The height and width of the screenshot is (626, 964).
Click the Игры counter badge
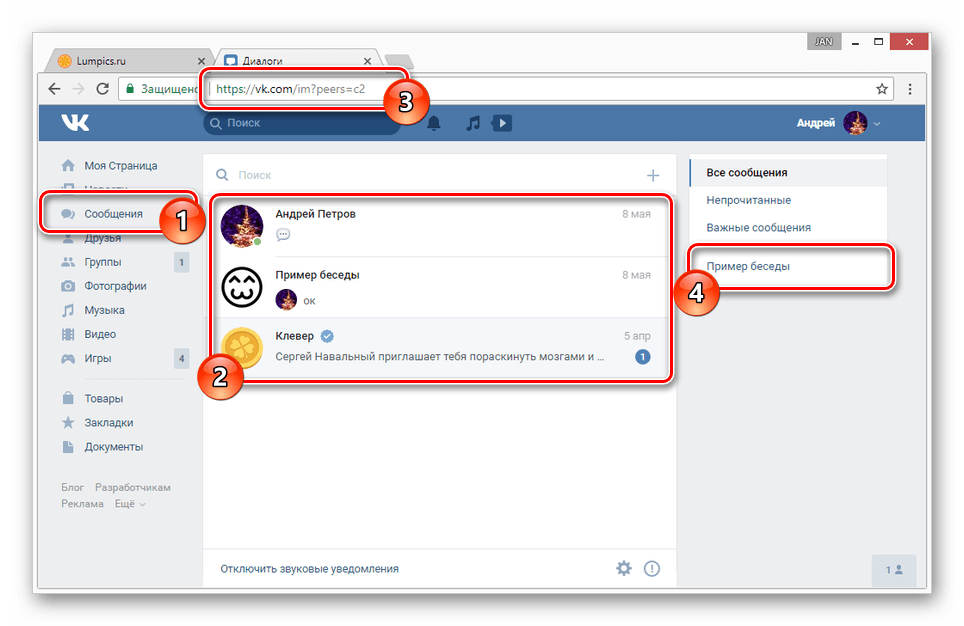(181, 358)
